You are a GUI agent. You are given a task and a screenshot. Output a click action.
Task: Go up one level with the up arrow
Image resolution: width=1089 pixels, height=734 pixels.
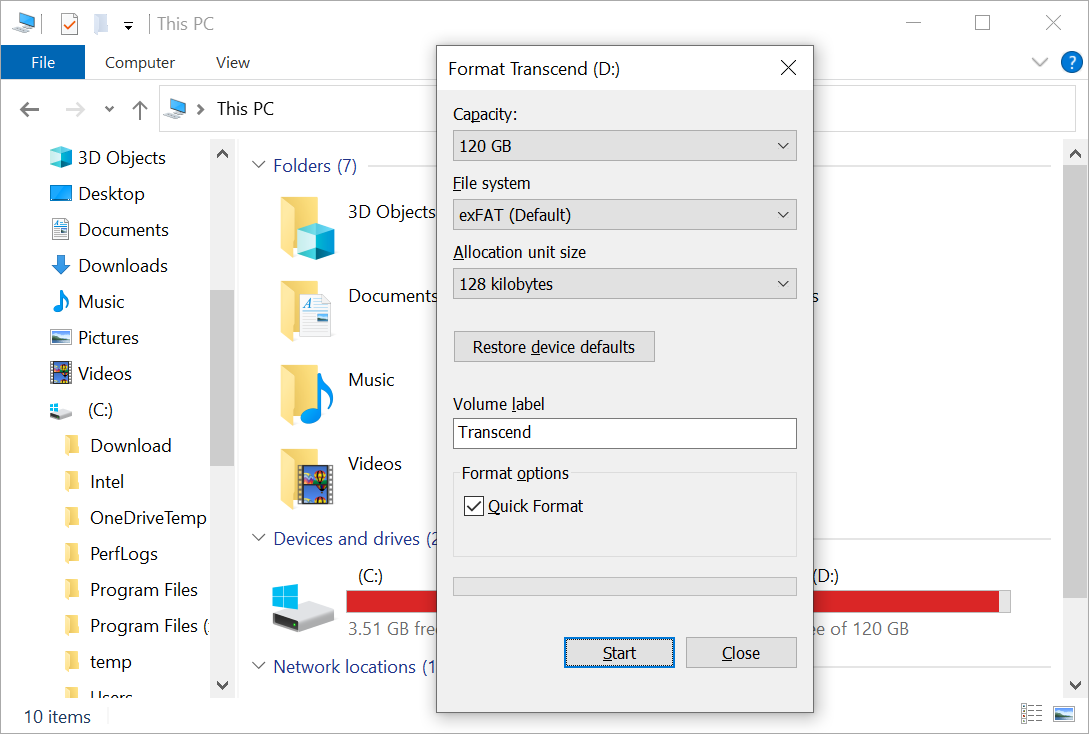coord(140,109)
